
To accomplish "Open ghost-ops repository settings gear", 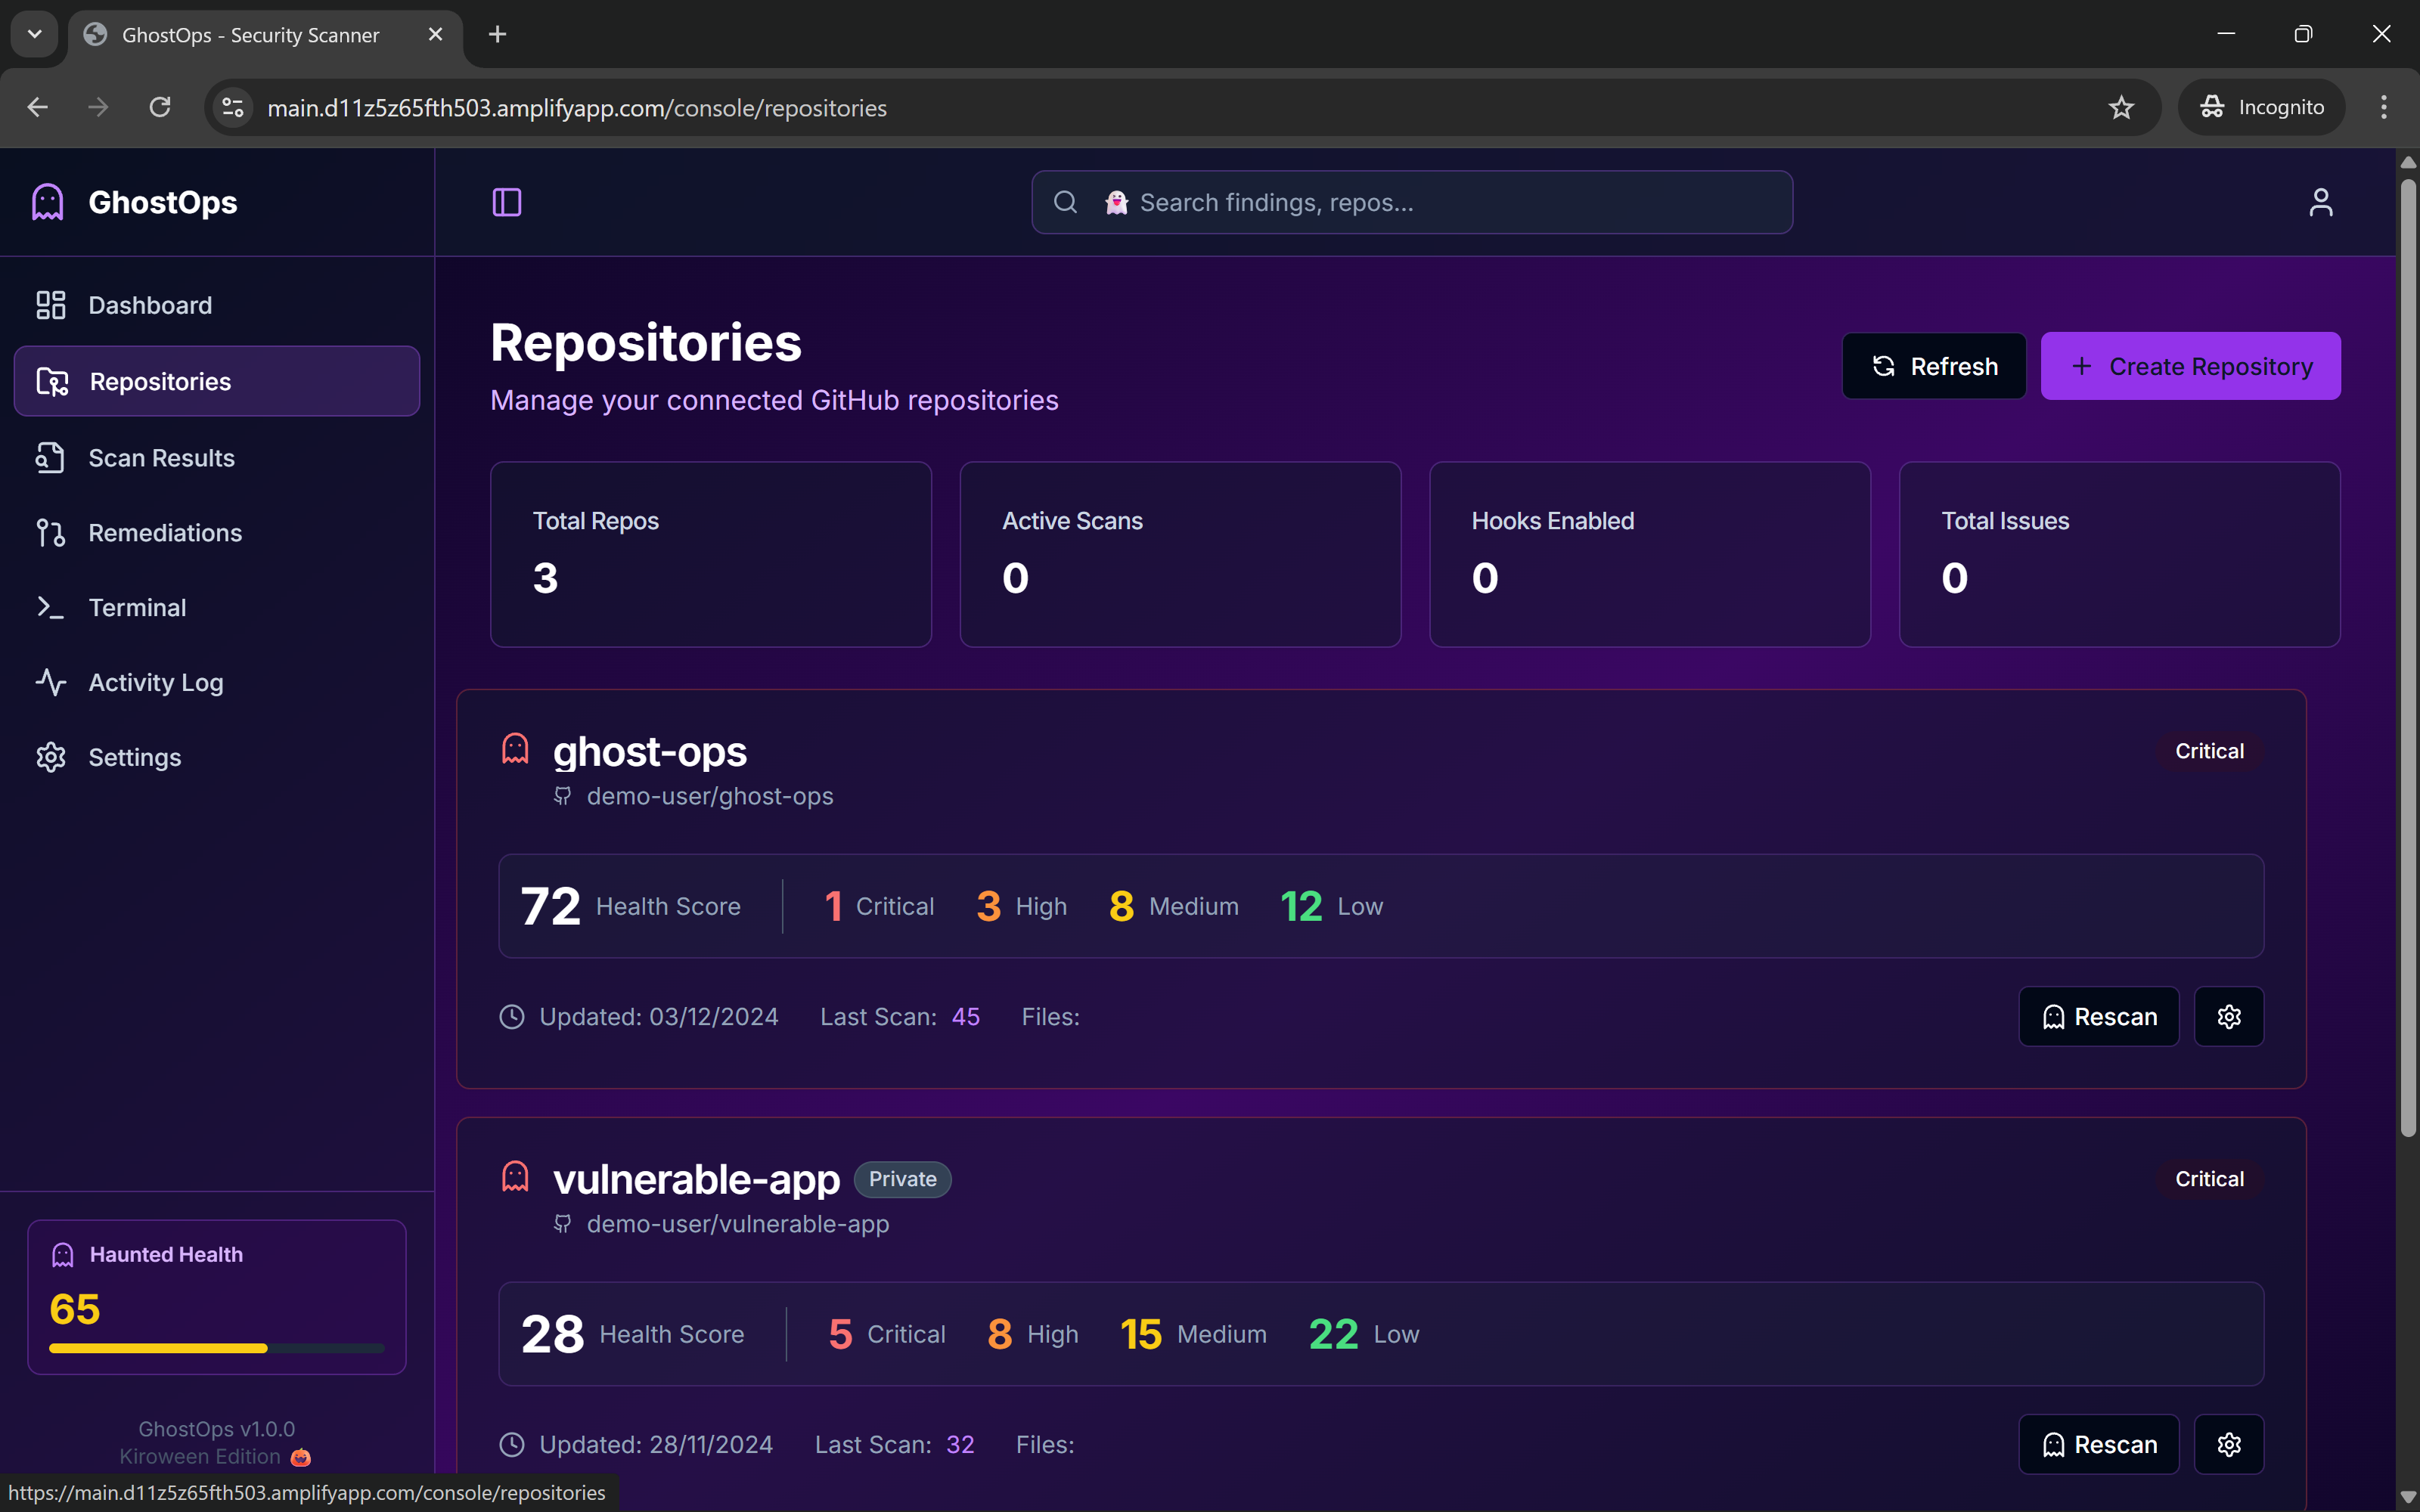I will [2228, 1016].
